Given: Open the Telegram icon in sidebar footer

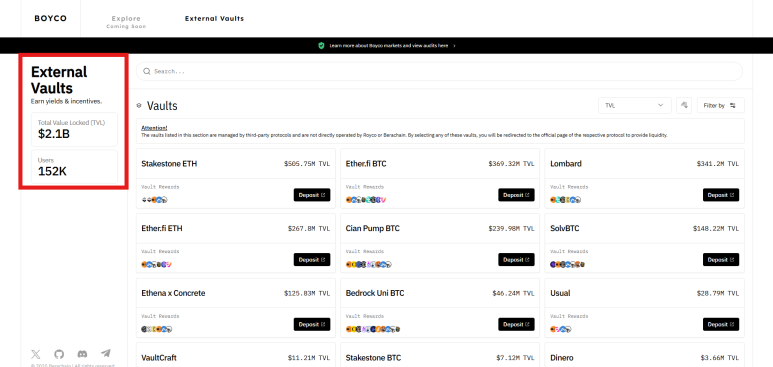Looking at the screenshot, I should [105, 354].
